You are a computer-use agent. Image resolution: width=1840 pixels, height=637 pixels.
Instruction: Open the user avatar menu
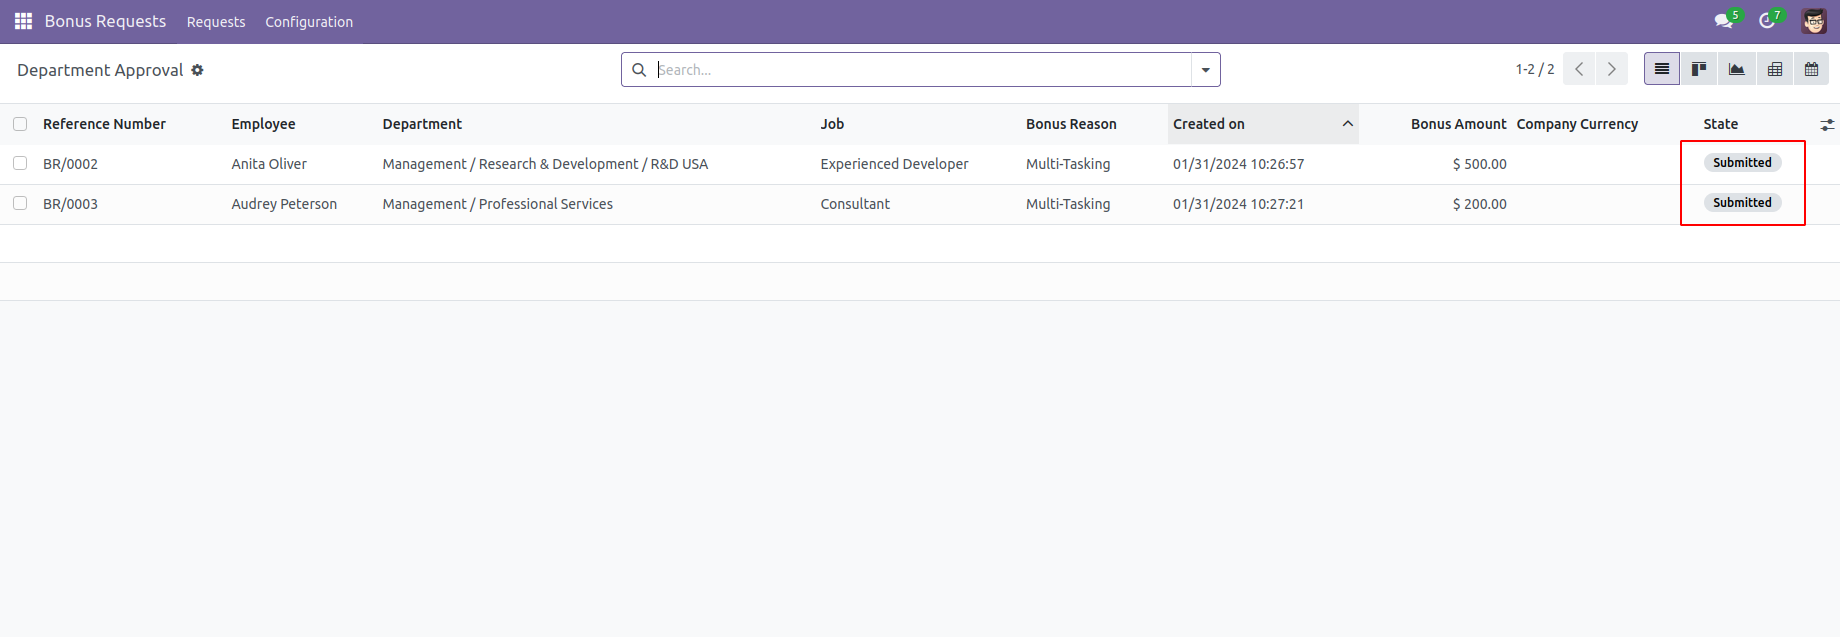coord(1814,21)
